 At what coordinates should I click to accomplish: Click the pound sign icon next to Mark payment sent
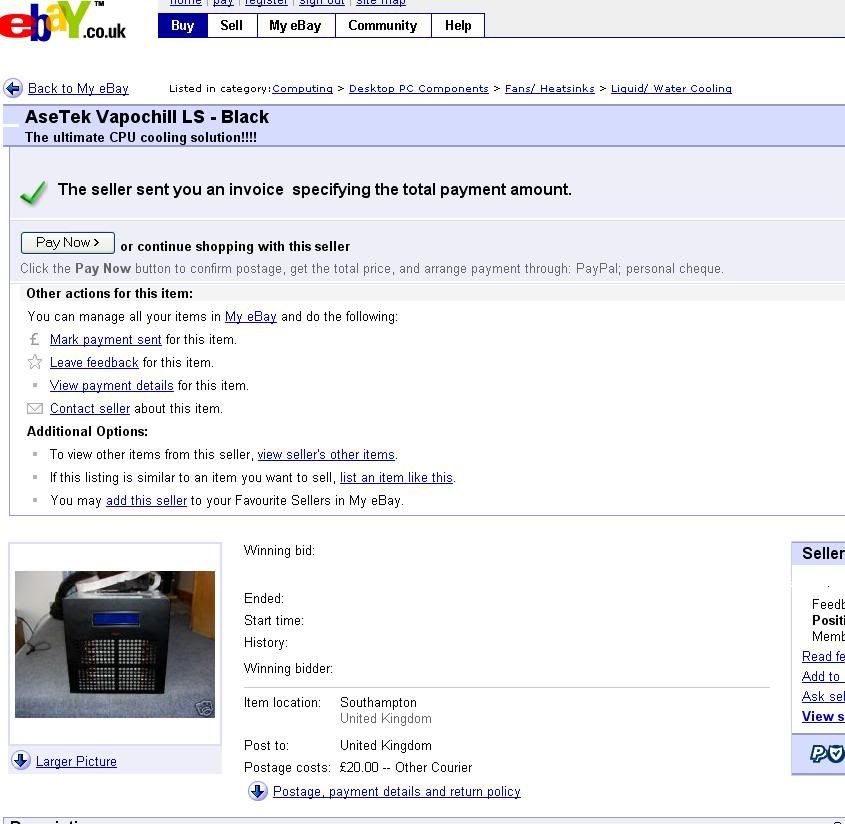34,339
